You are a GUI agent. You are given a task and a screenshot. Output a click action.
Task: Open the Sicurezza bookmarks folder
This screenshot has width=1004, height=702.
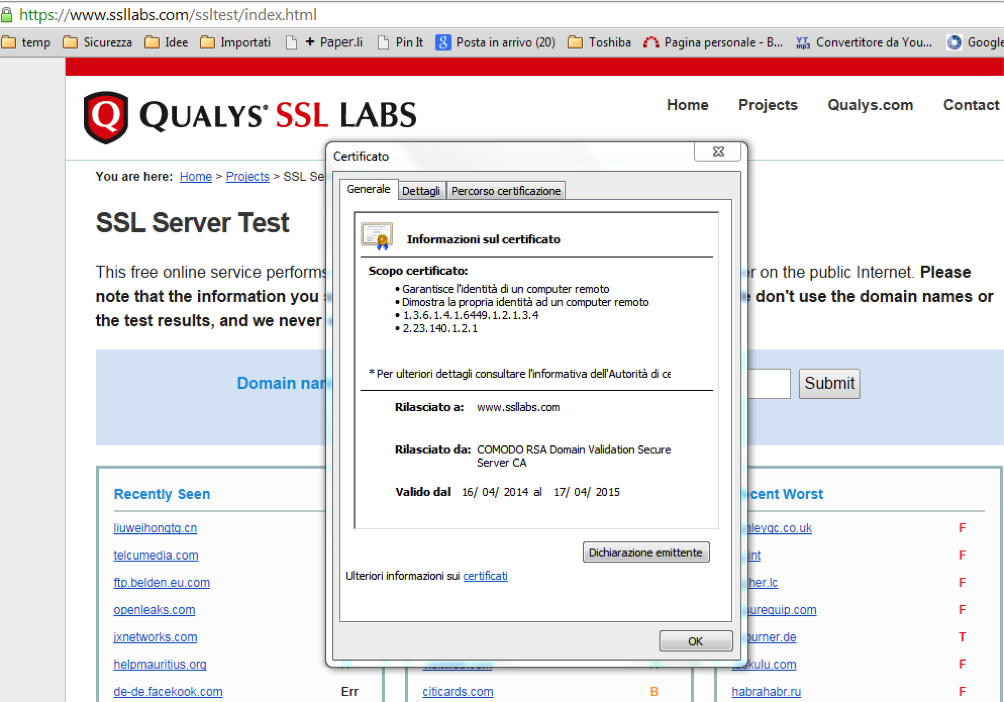pyautogui.click(x=97, y=42)
